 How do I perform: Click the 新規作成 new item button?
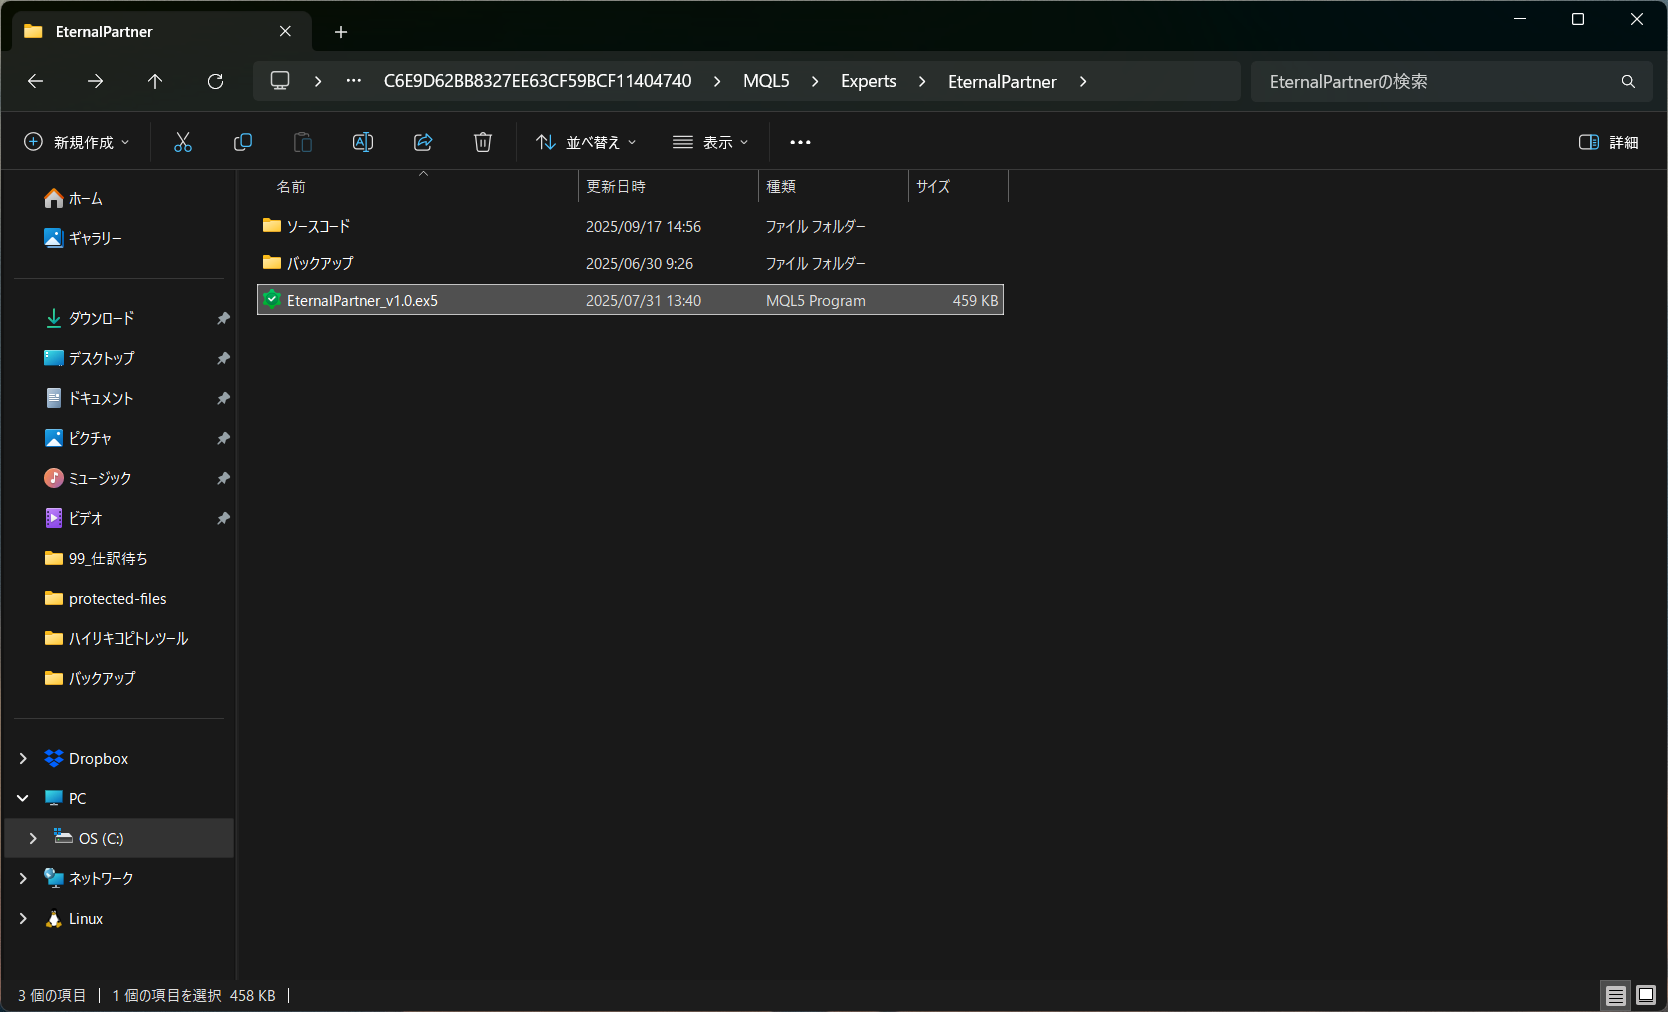(x=77, y=142)
